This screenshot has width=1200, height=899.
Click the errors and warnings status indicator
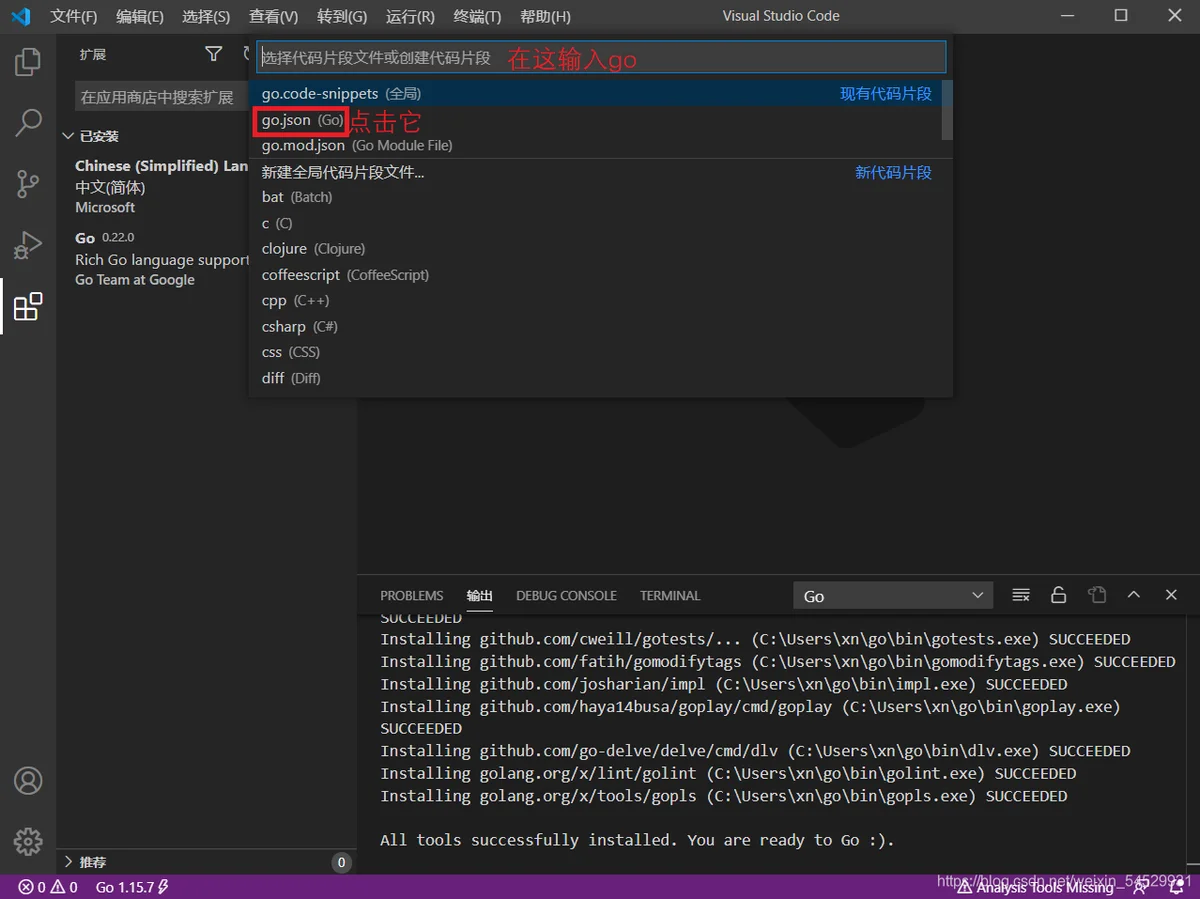(47, 887)
